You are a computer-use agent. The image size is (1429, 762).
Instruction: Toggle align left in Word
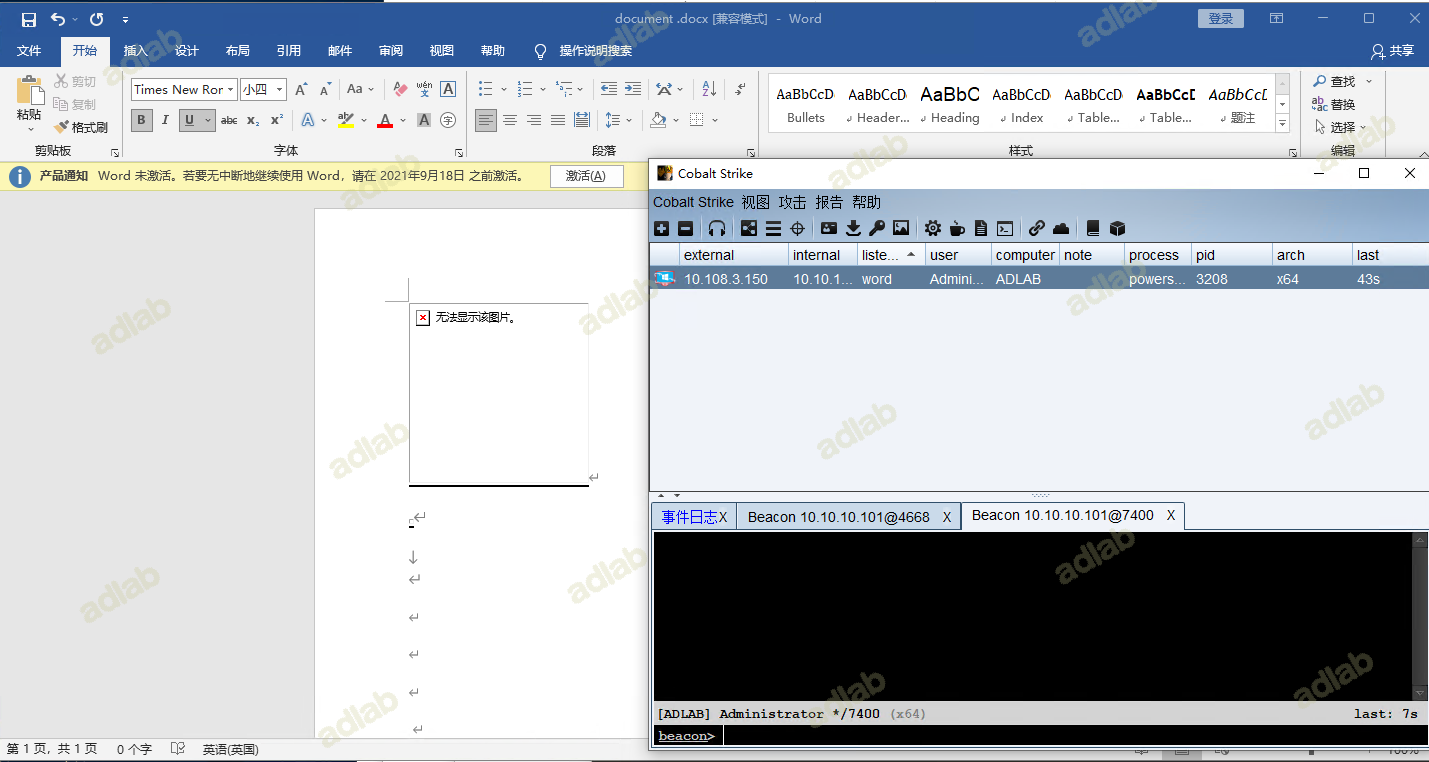pos(486,120)
